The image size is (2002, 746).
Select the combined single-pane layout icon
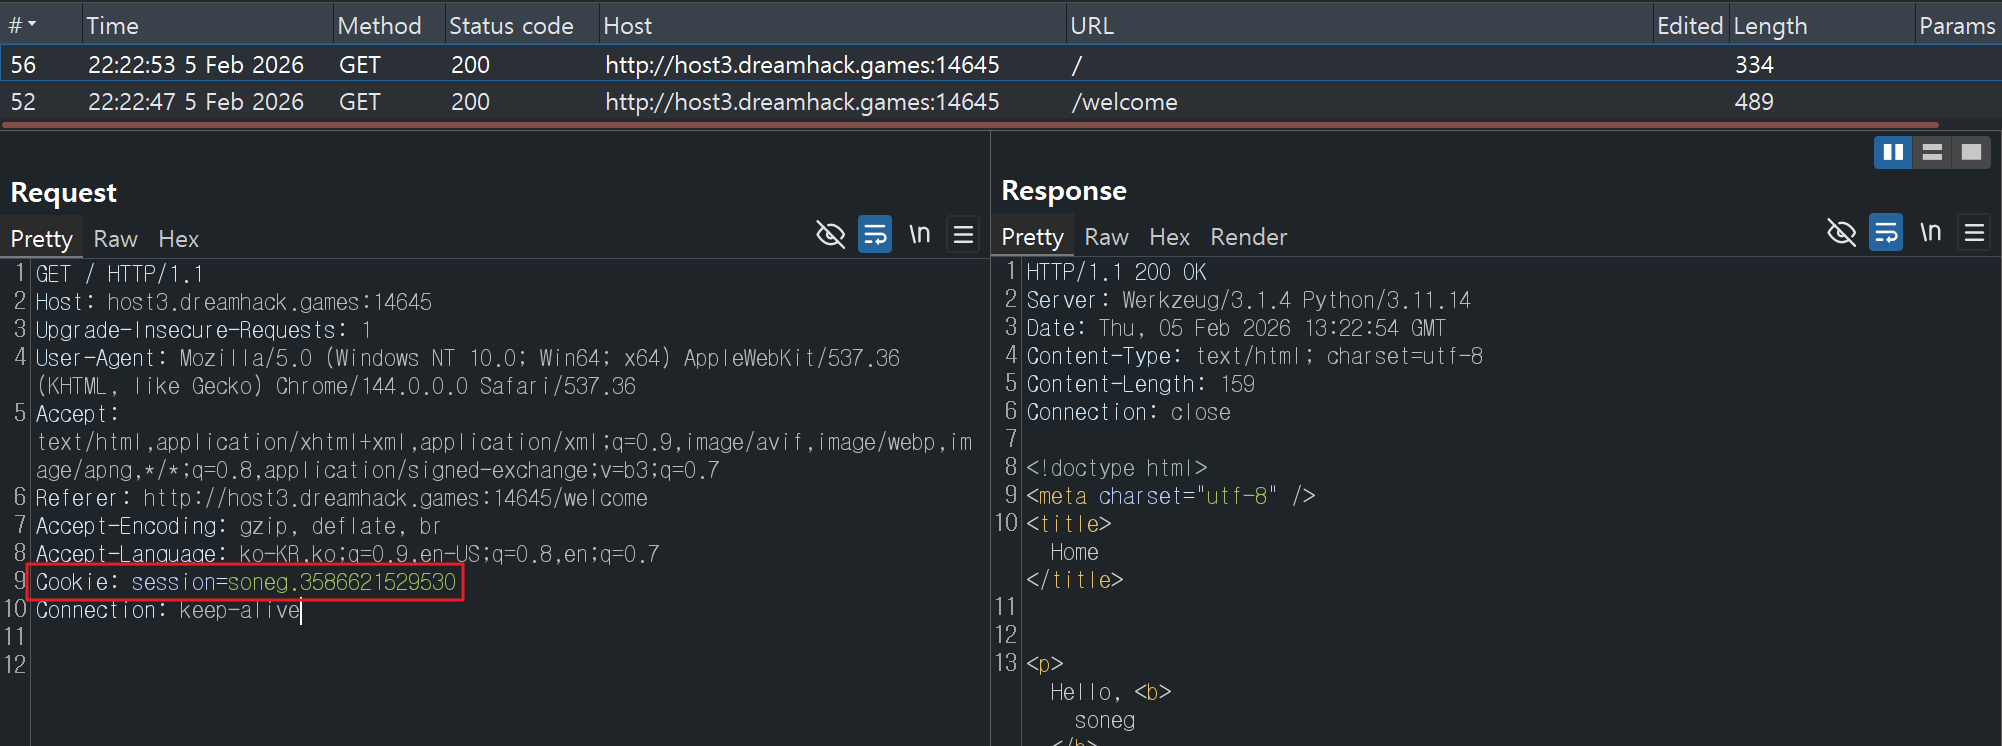pos(1971,152)
